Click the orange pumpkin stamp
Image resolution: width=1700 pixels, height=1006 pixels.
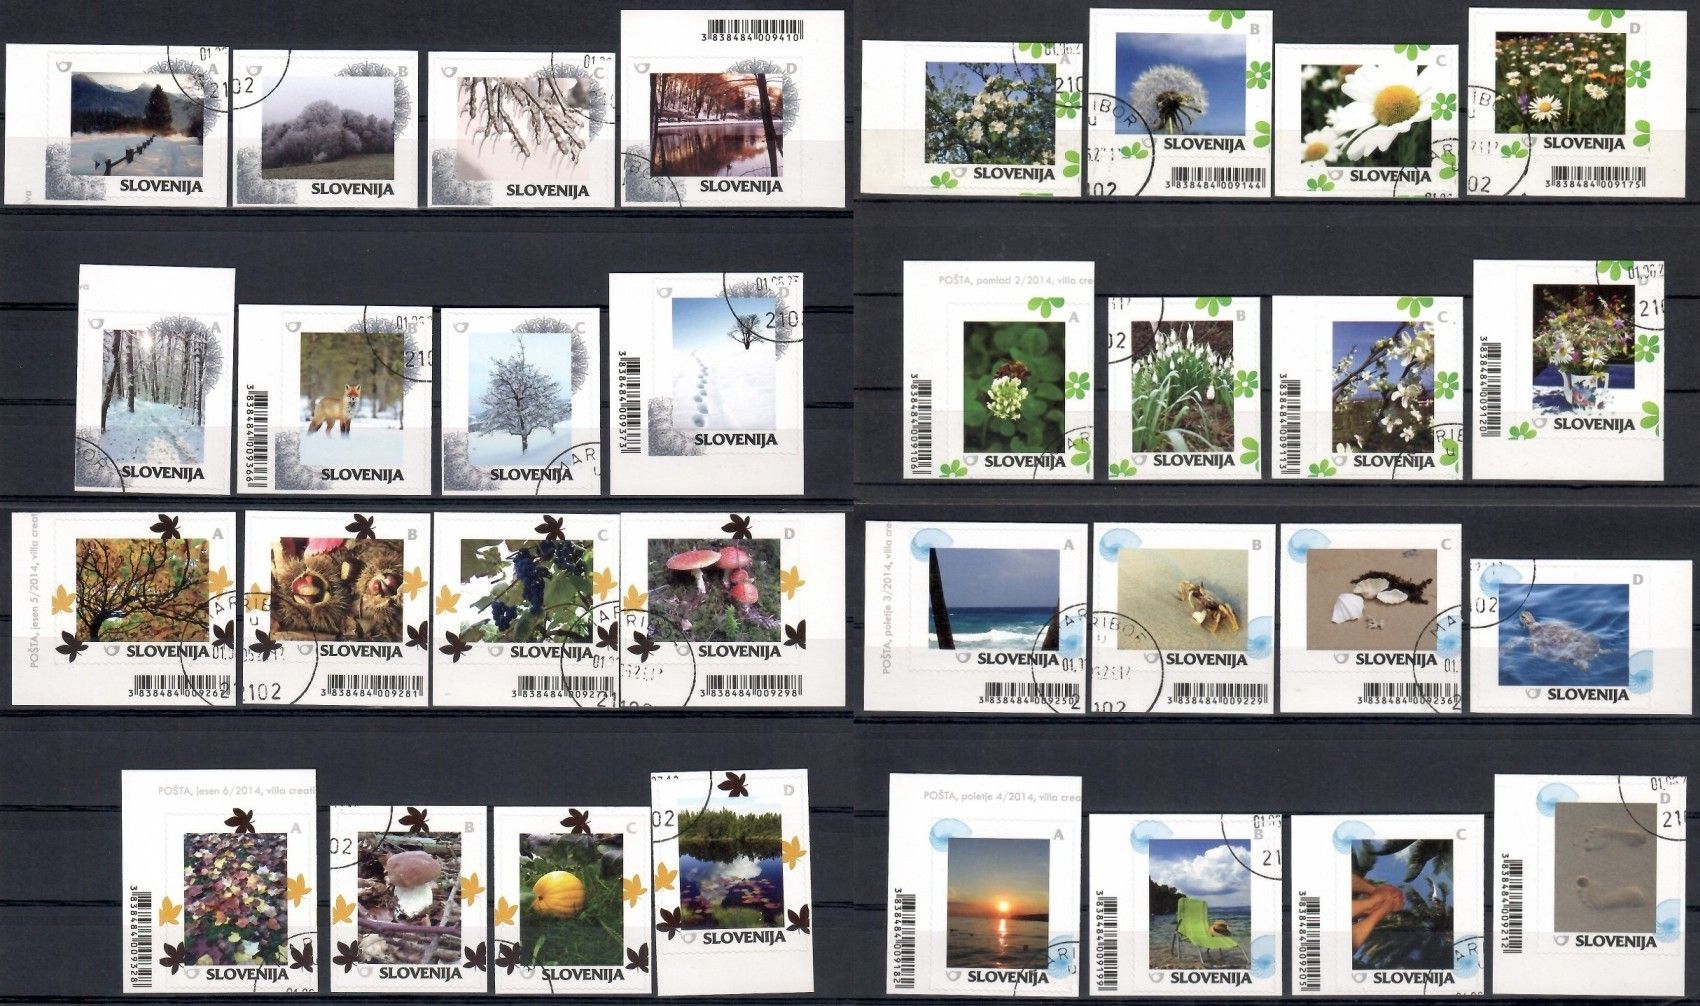tap(571, 900)
